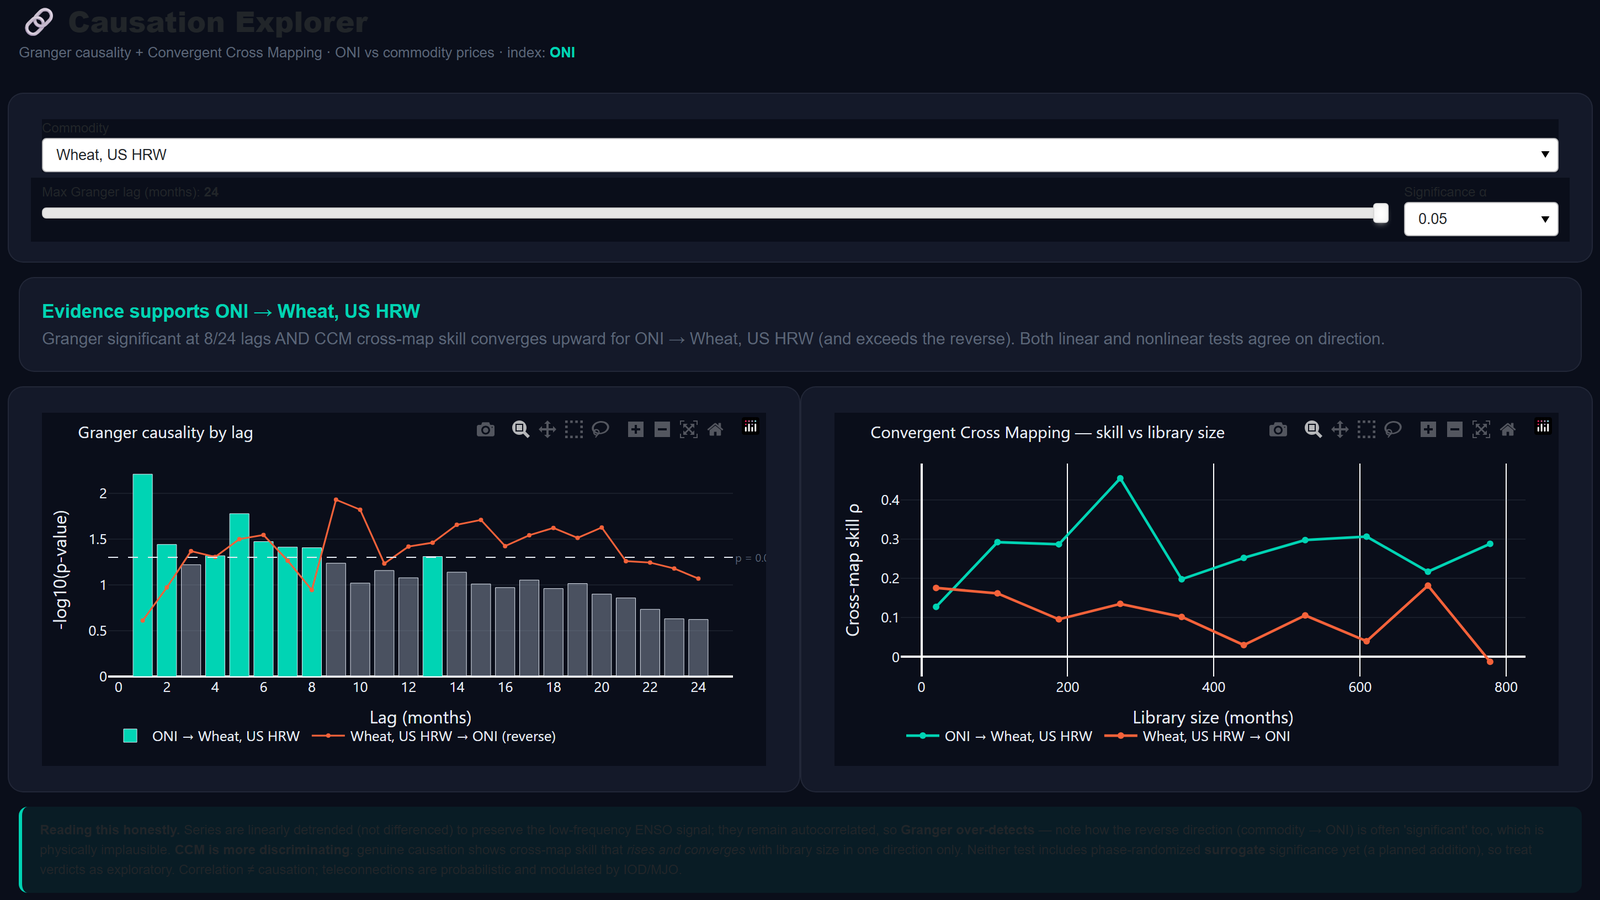Open the Significance α dropdown showing 0.05
The height and width of the screenshot is (900, 1600).
click(1481, 219)
